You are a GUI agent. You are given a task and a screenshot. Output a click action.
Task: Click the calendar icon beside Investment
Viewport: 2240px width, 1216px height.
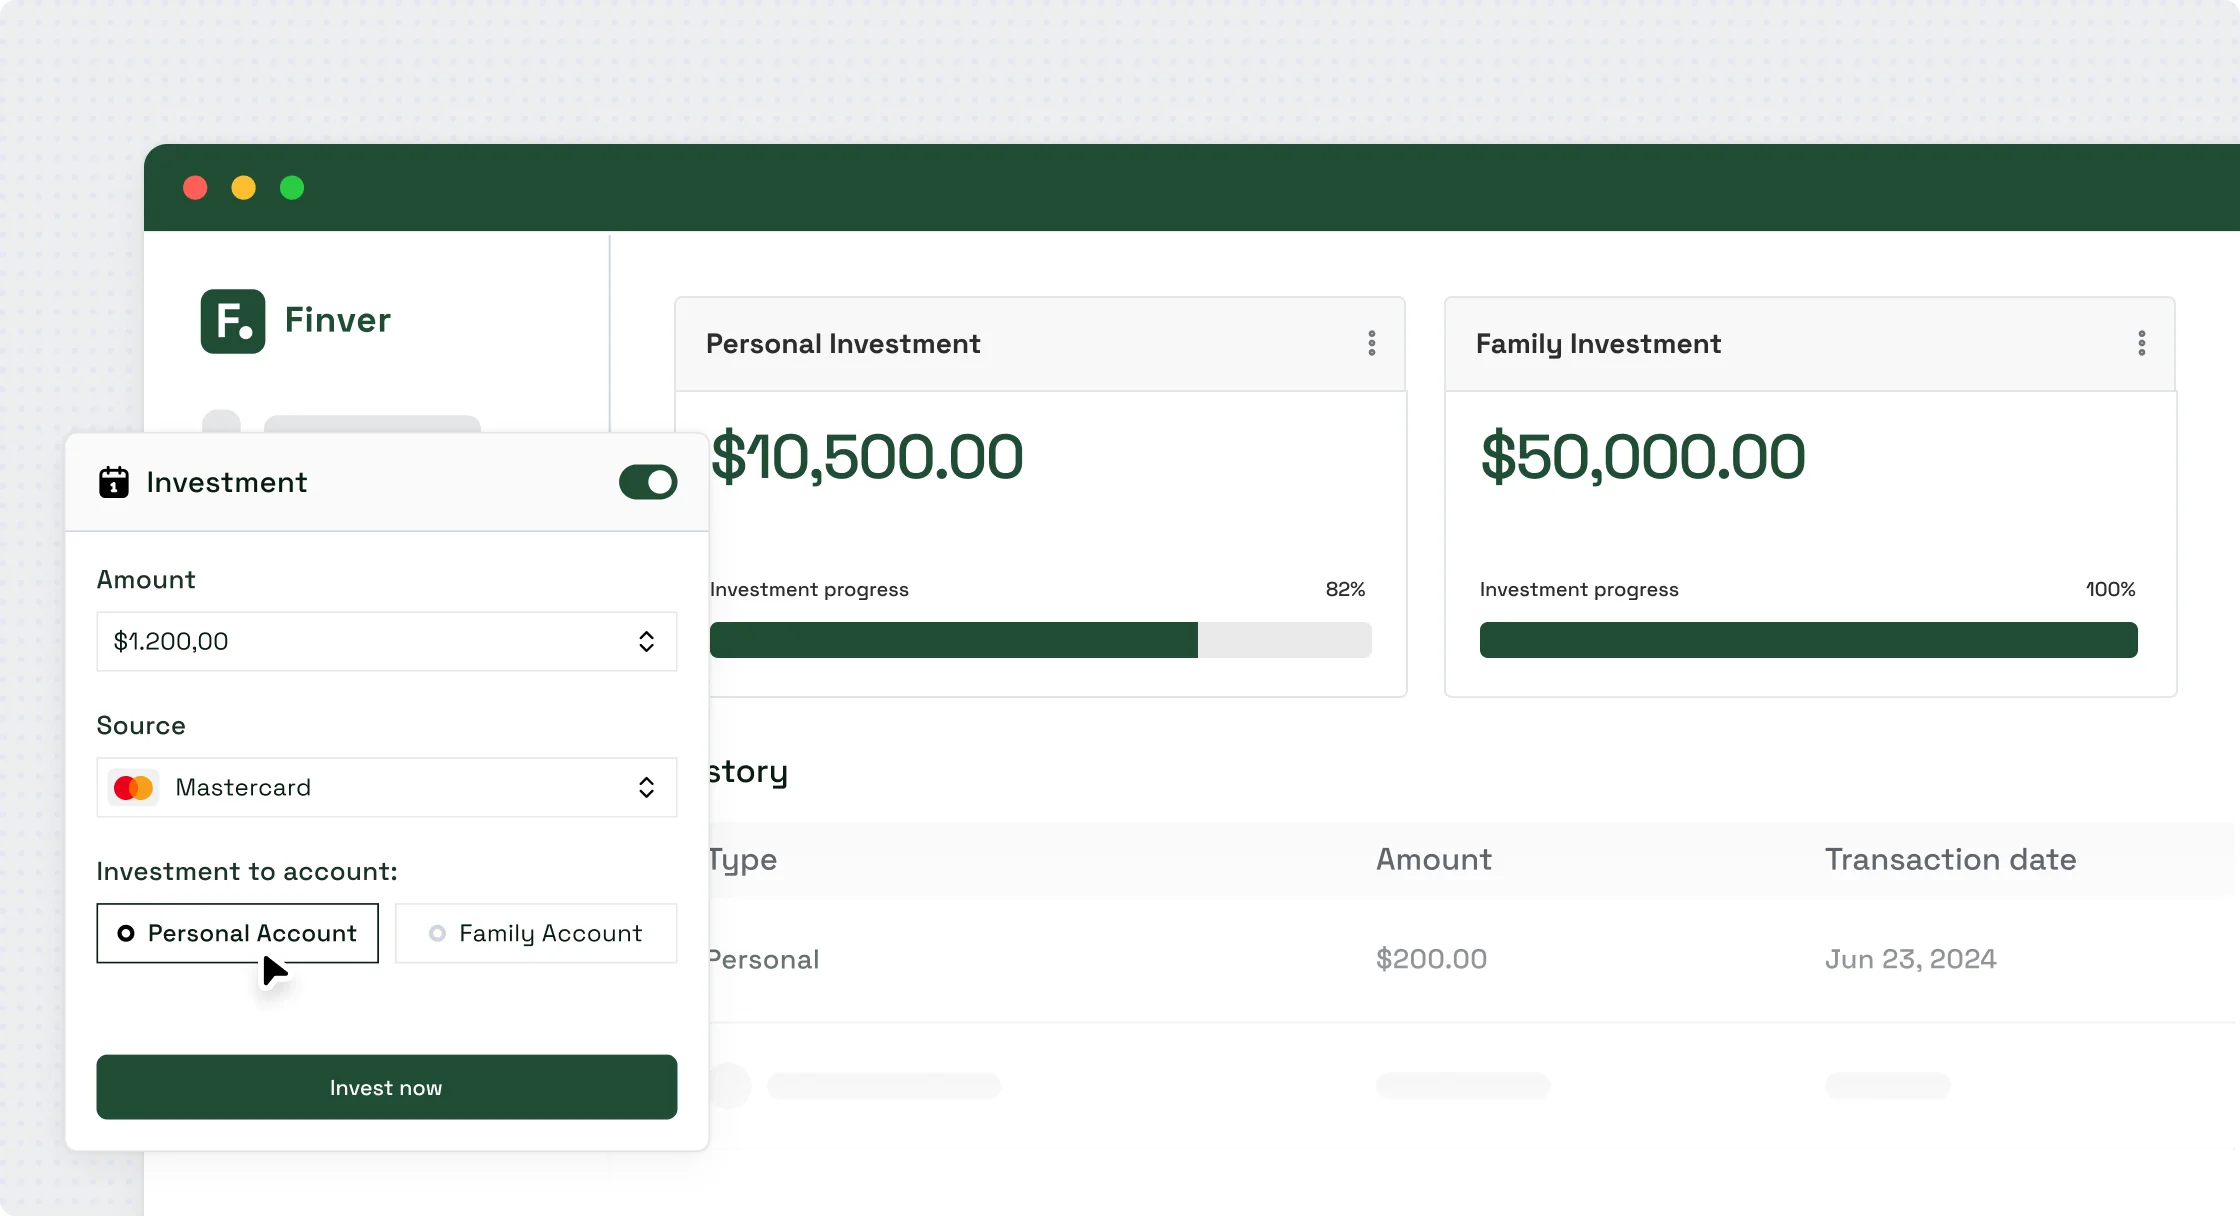tap(114, 482)
